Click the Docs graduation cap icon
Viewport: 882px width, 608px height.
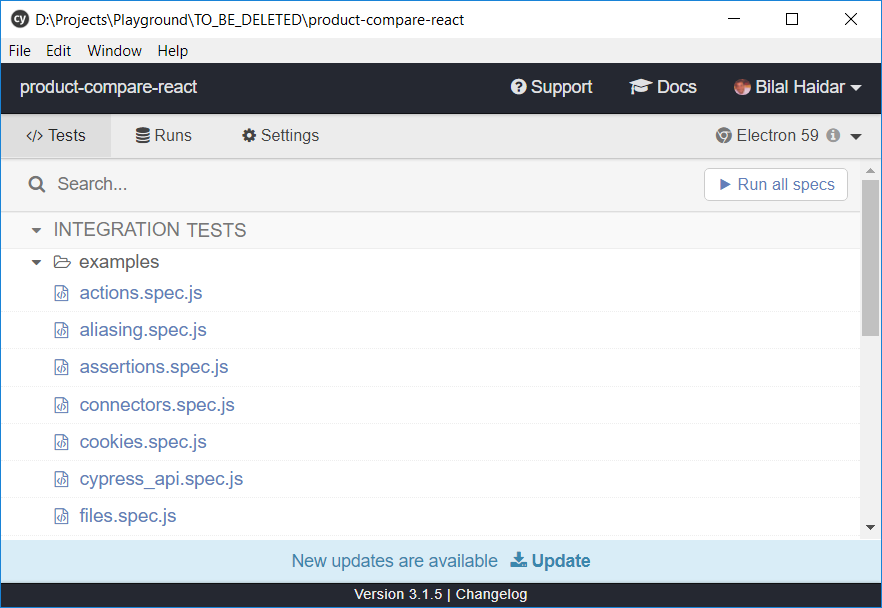tap(640, 88)
